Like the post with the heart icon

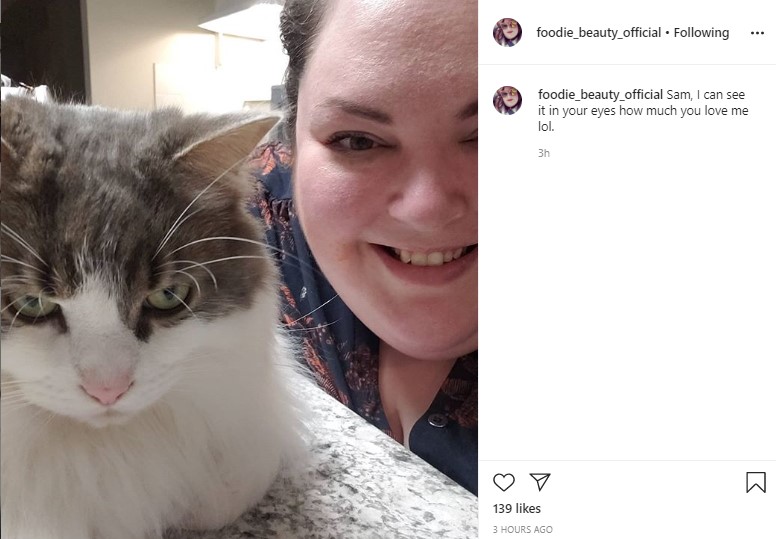504,482
